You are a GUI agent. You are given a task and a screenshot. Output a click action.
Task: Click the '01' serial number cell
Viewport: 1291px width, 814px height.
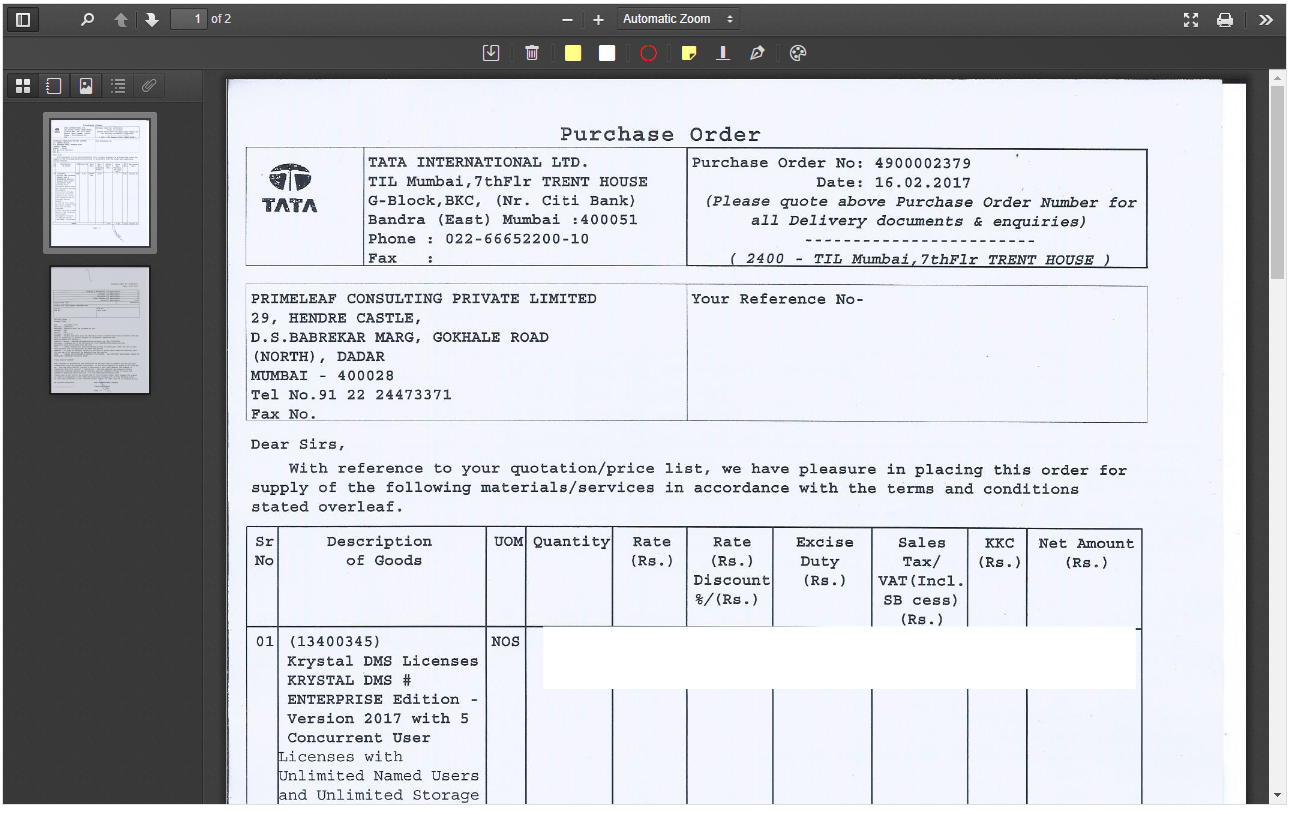[x=264, y=642]
